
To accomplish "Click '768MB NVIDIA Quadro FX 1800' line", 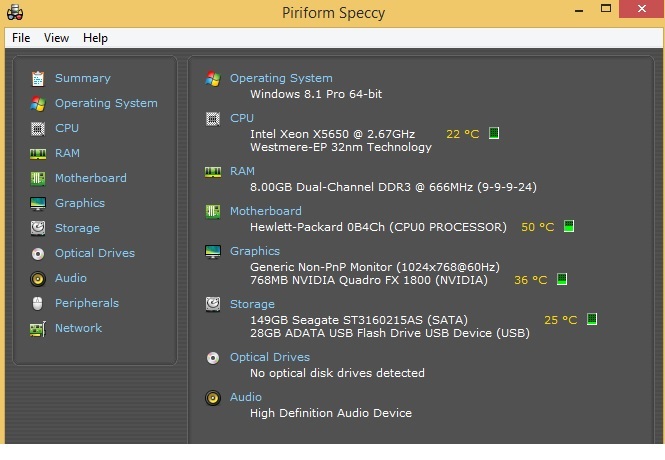I will point(369,280).
